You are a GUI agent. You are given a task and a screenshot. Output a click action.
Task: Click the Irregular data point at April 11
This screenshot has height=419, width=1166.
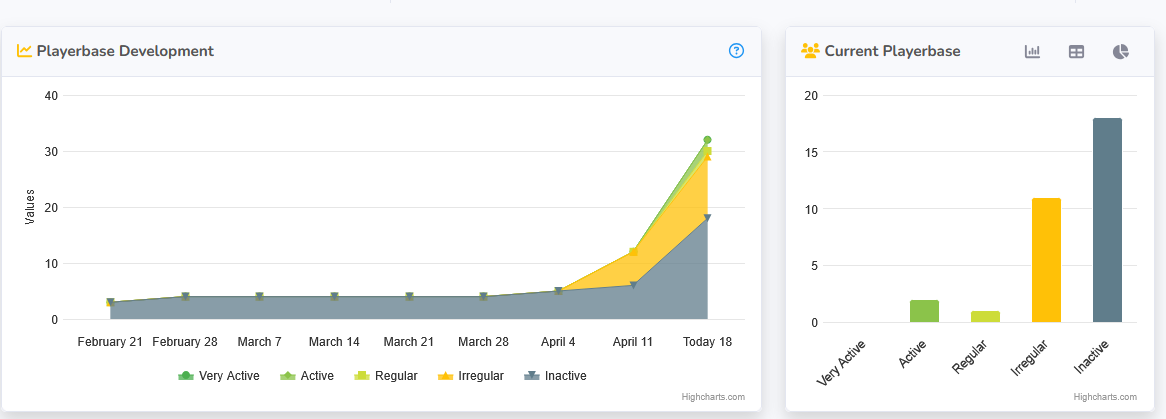coord(633,252)
